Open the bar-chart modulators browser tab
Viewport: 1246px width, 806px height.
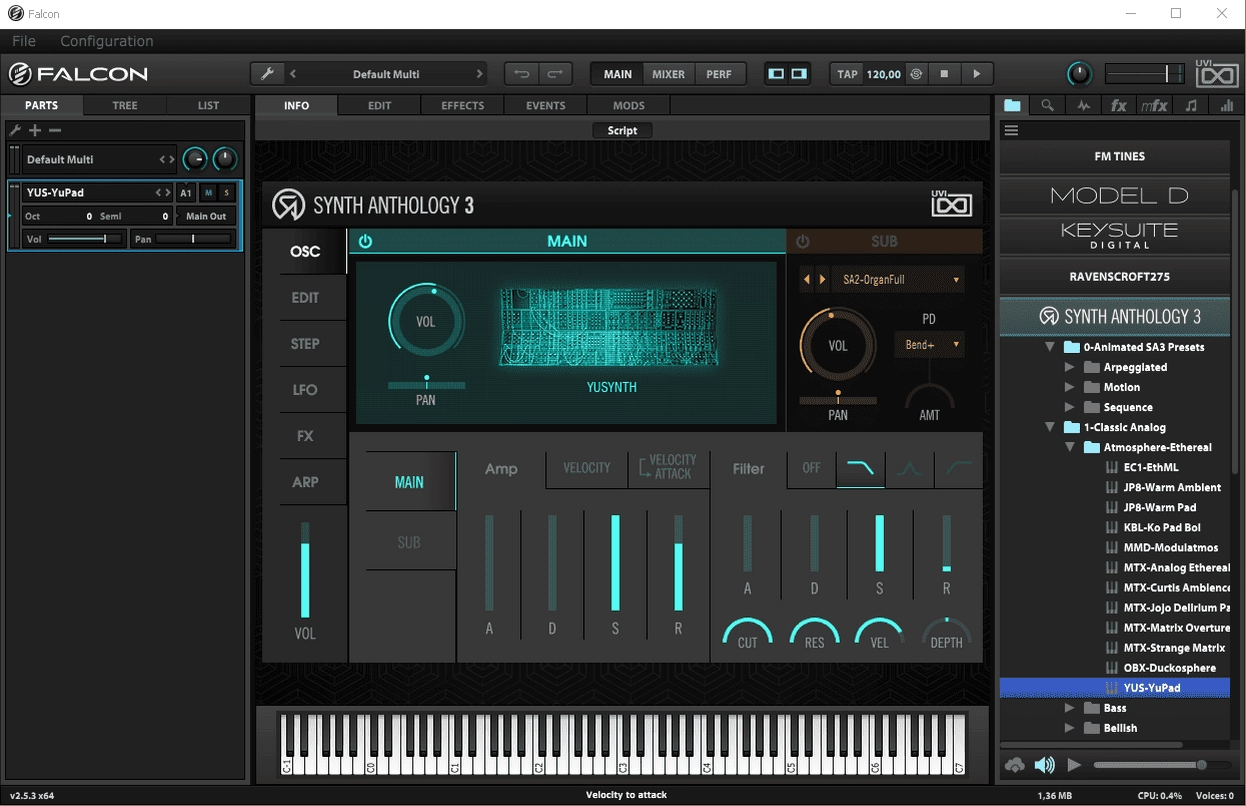pos(1227,105)
